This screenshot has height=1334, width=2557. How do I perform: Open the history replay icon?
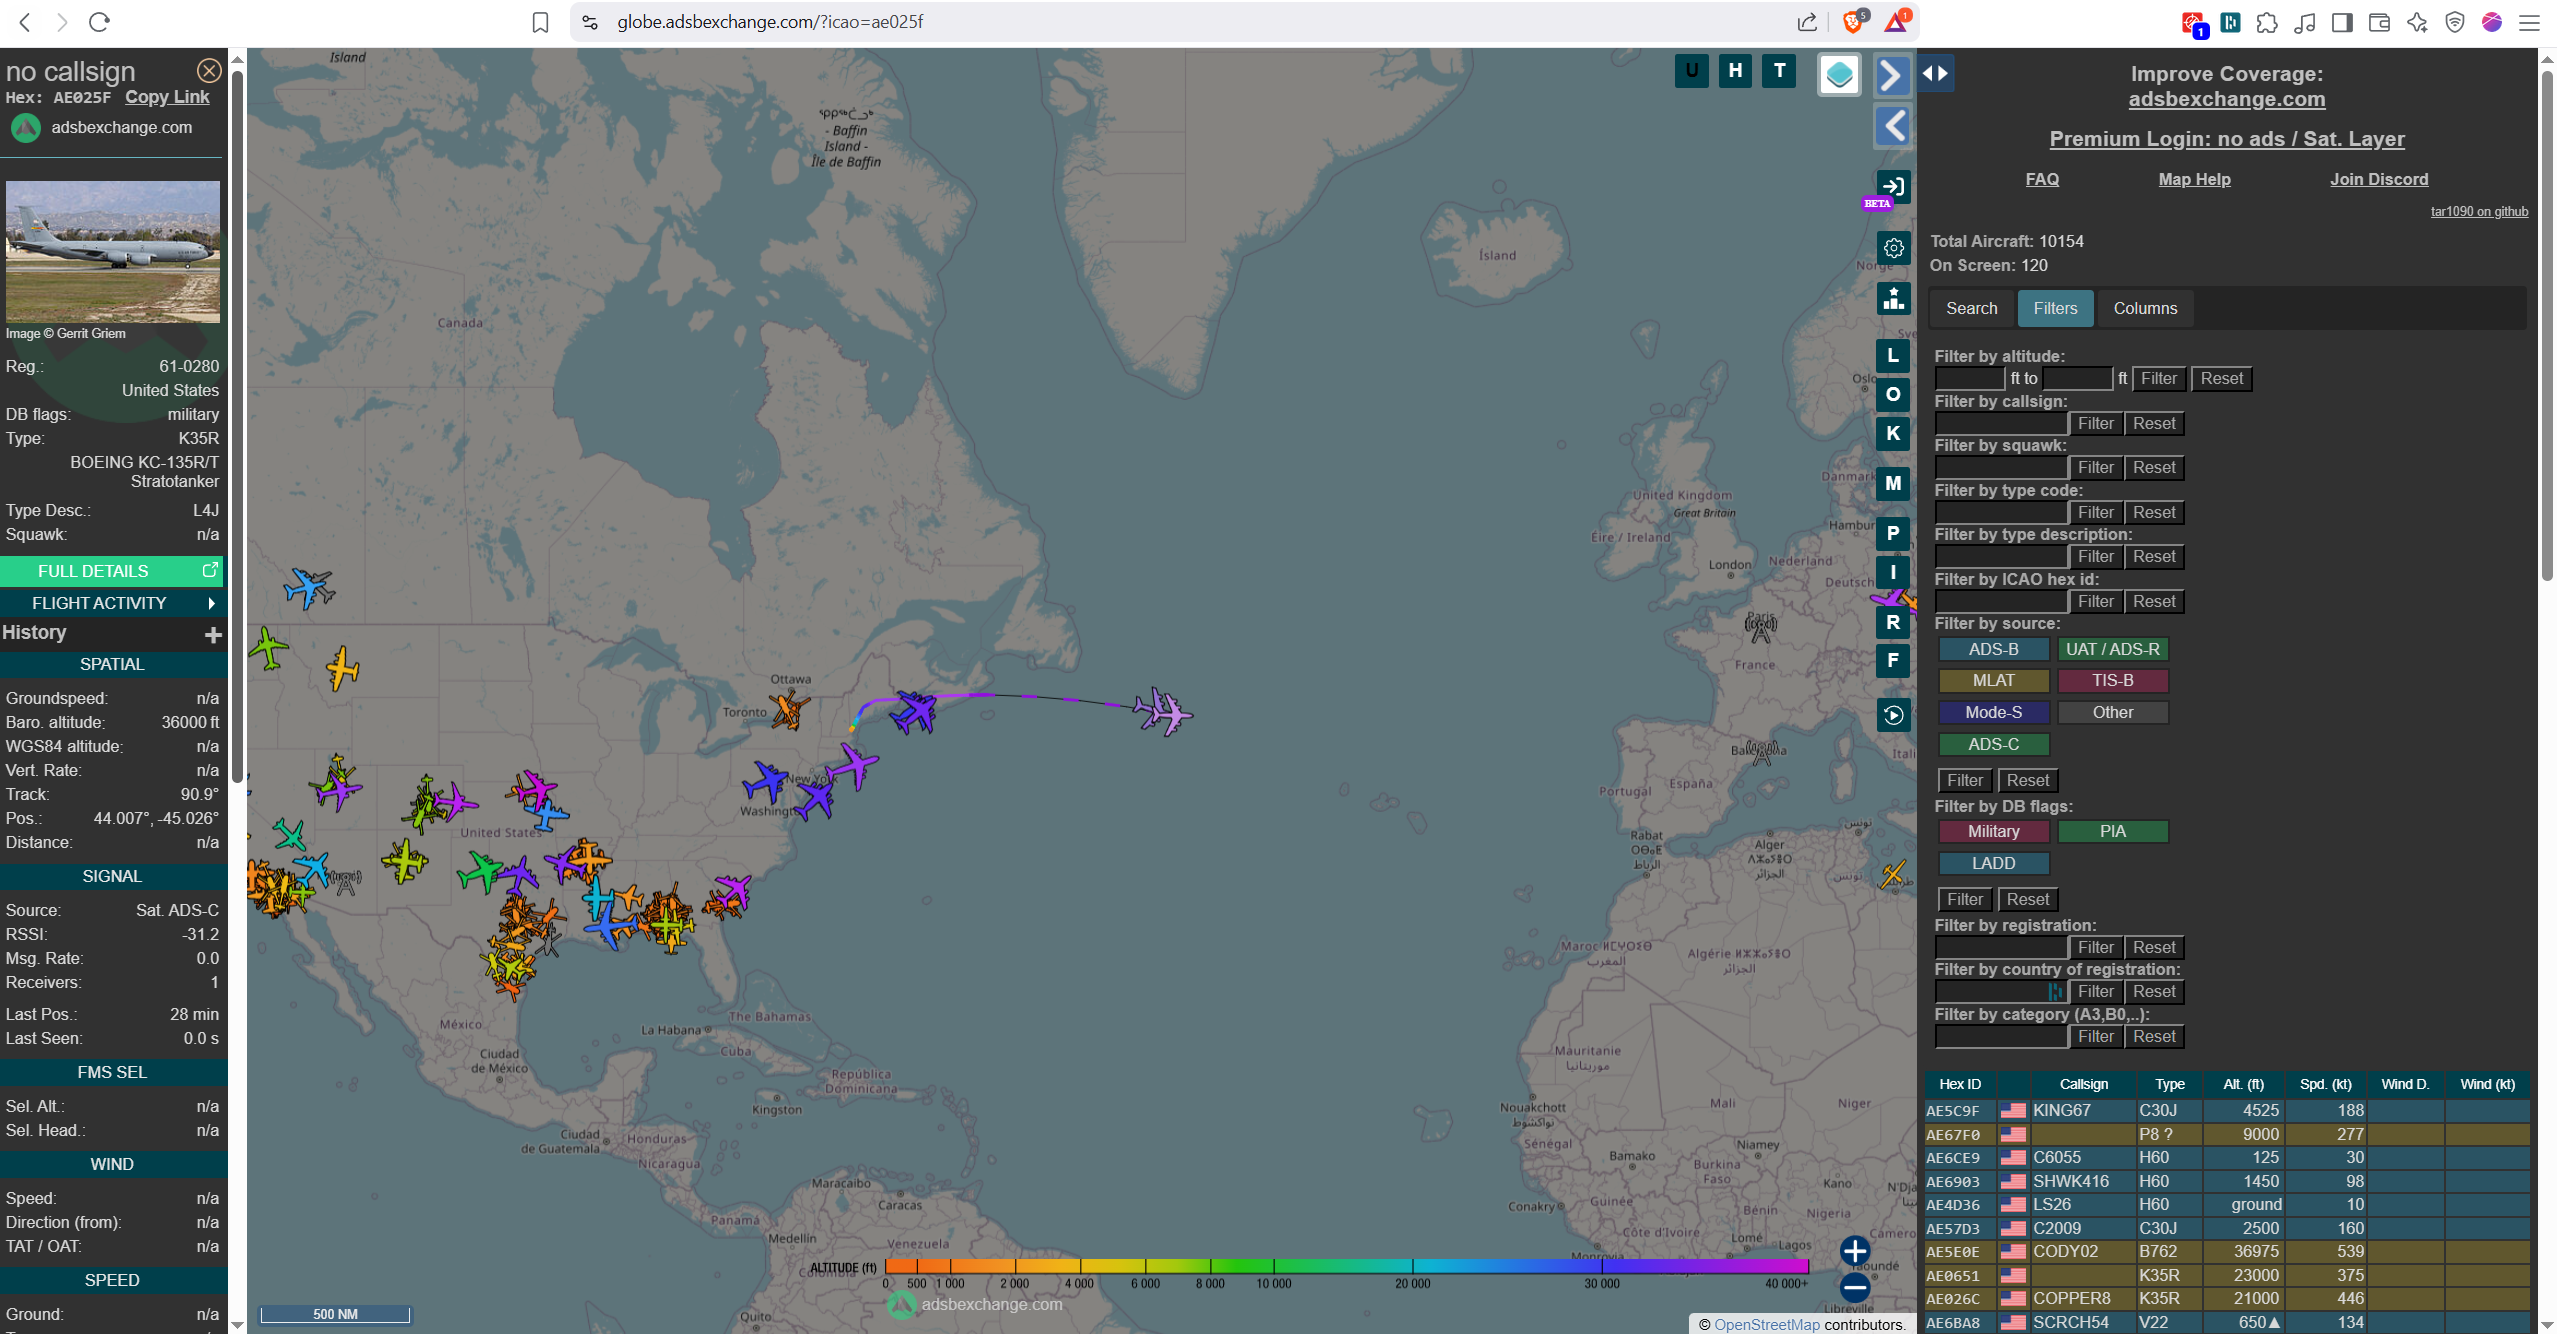click(x=1893, y=715)
